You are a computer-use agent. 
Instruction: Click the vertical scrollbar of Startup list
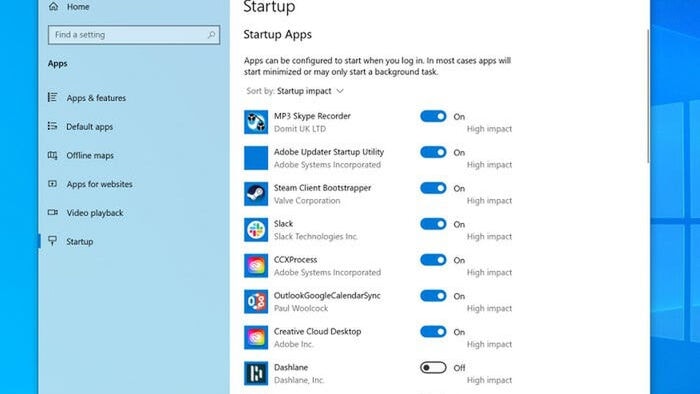(648, 96)
